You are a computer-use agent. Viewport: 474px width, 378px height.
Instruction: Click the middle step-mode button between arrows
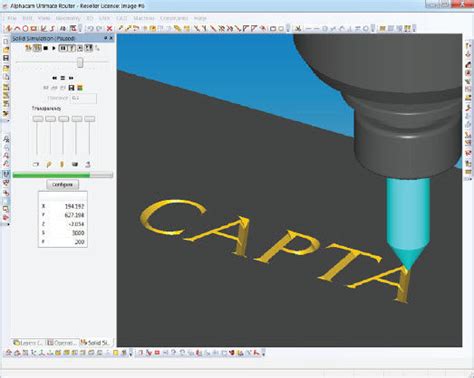click(x=63, y=78)
